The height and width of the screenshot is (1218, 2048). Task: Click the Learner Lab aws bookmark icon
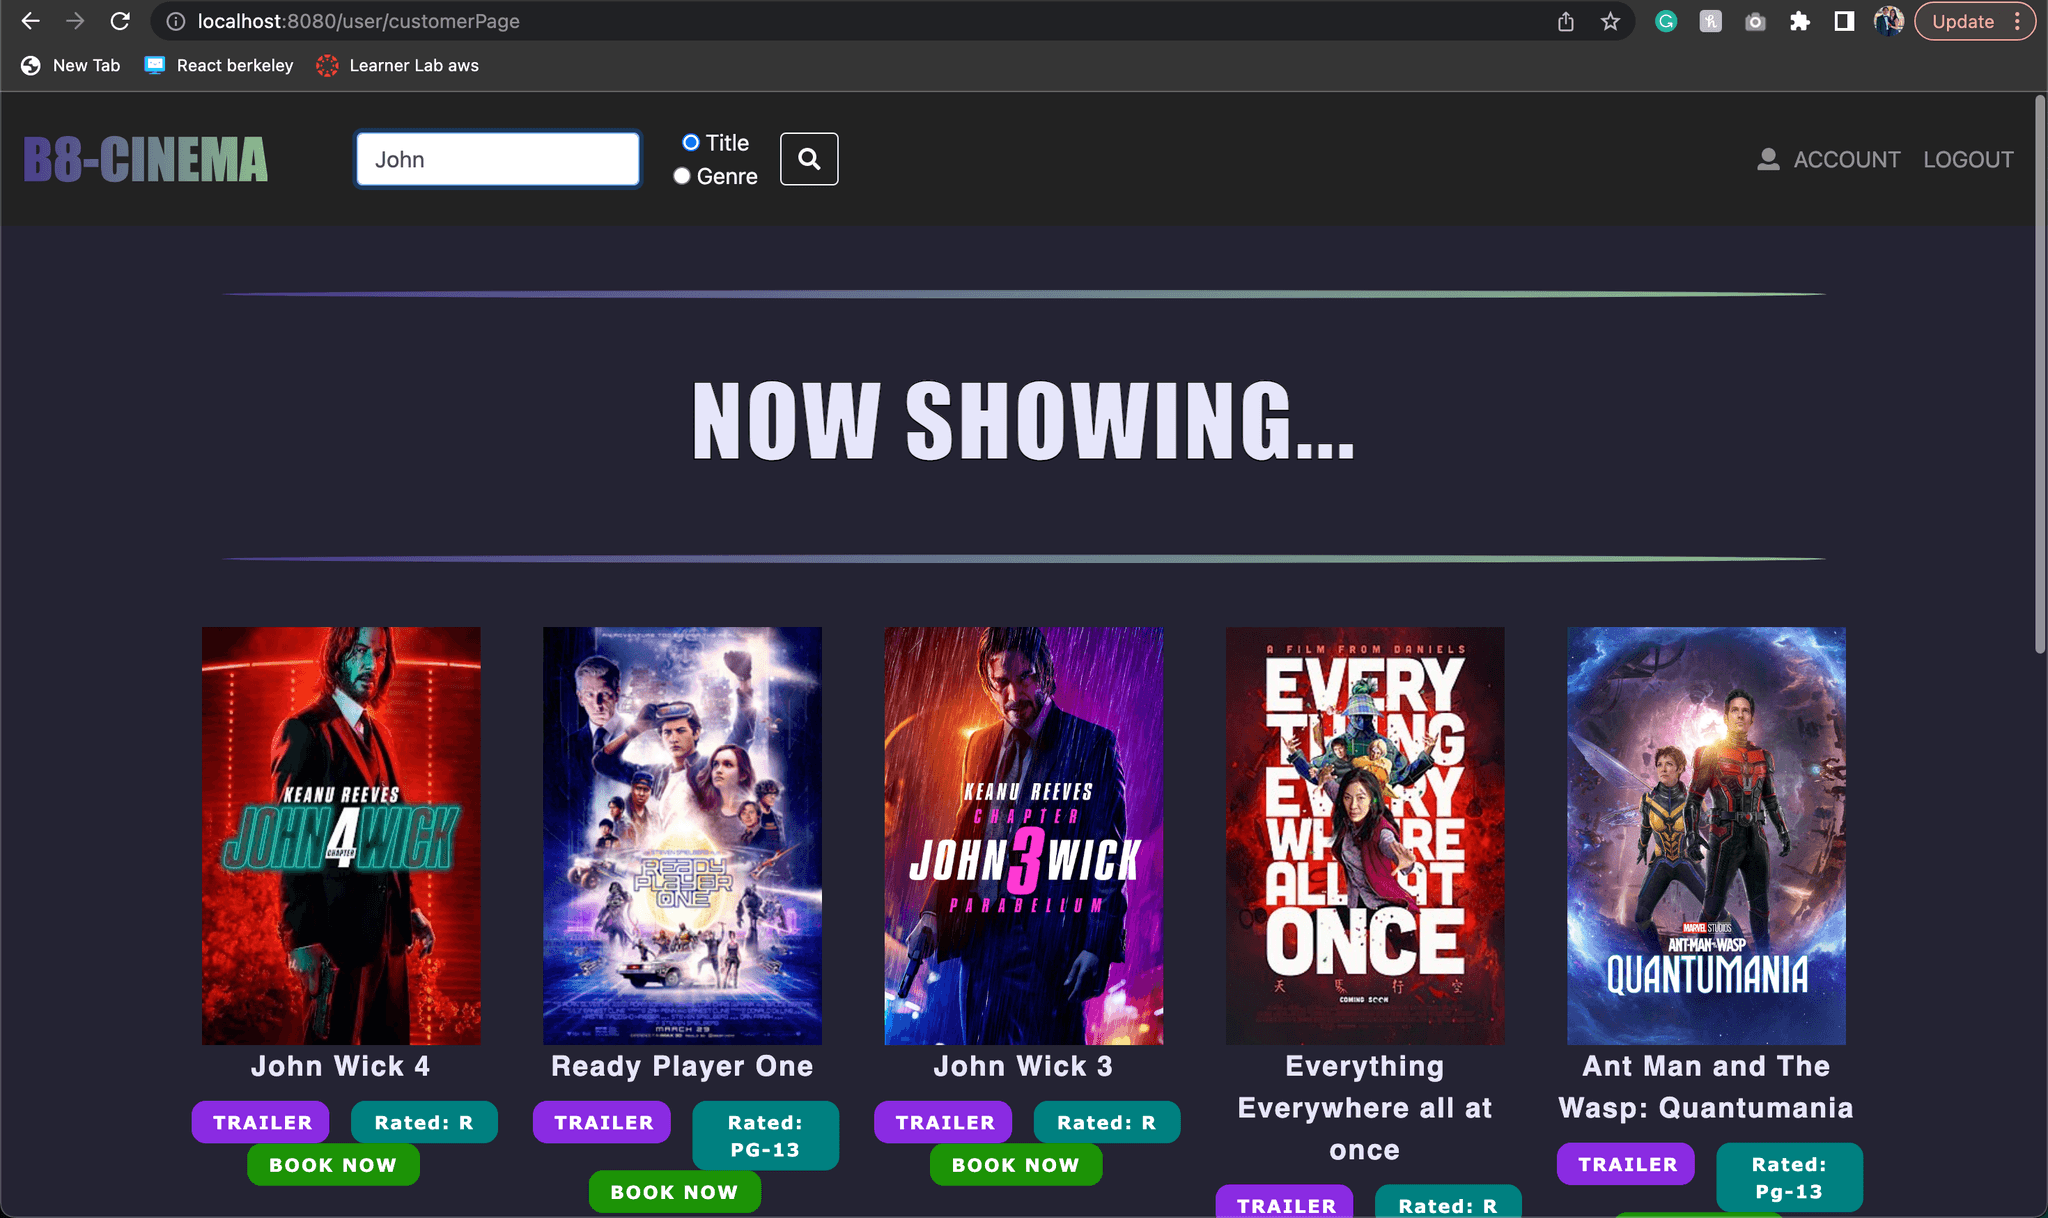pos(327,65)
